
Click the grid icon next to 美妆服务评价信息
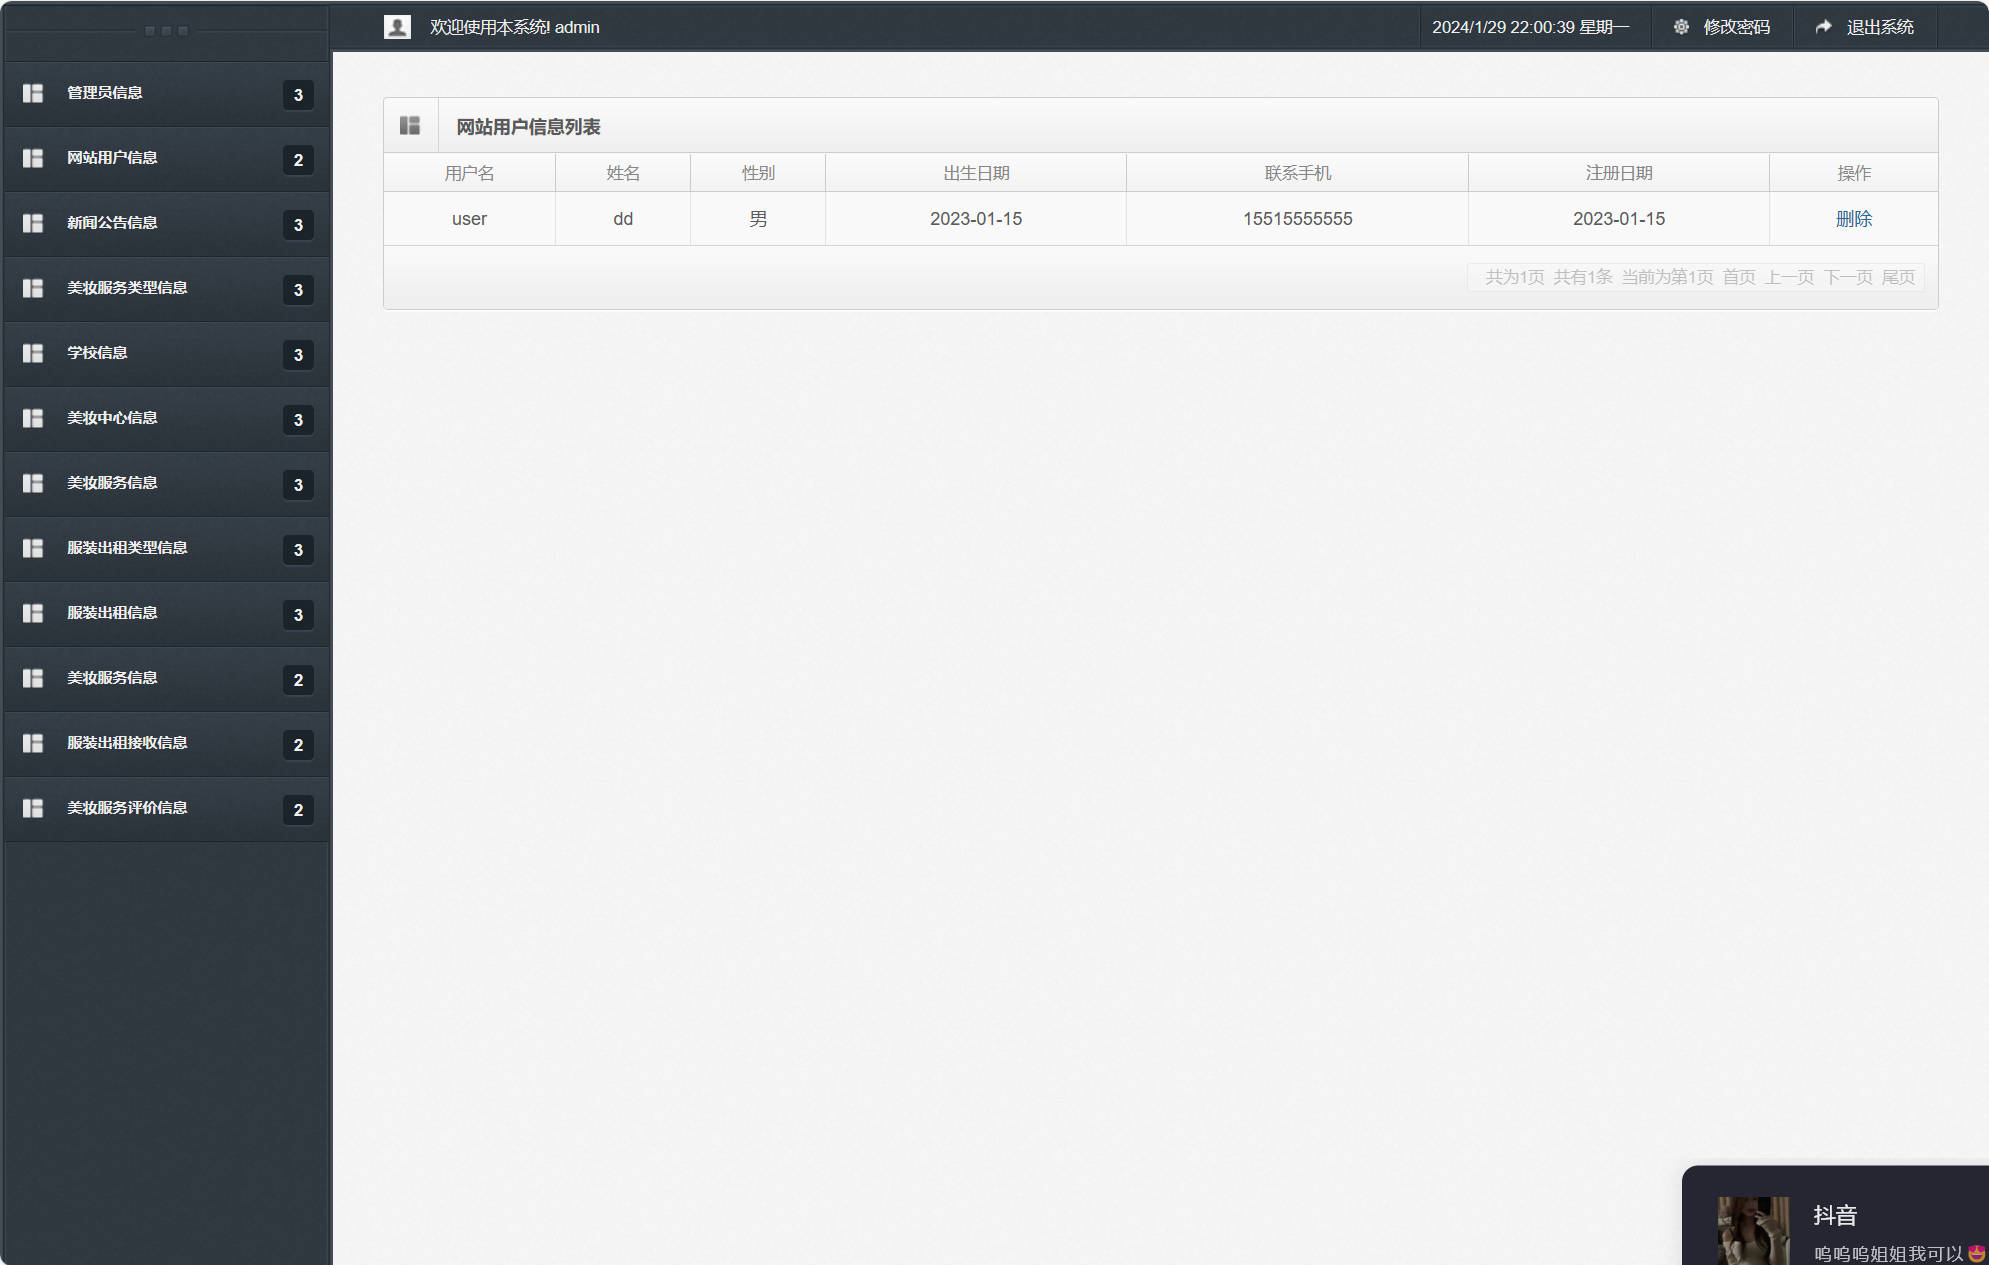click(x=33, y=808)
